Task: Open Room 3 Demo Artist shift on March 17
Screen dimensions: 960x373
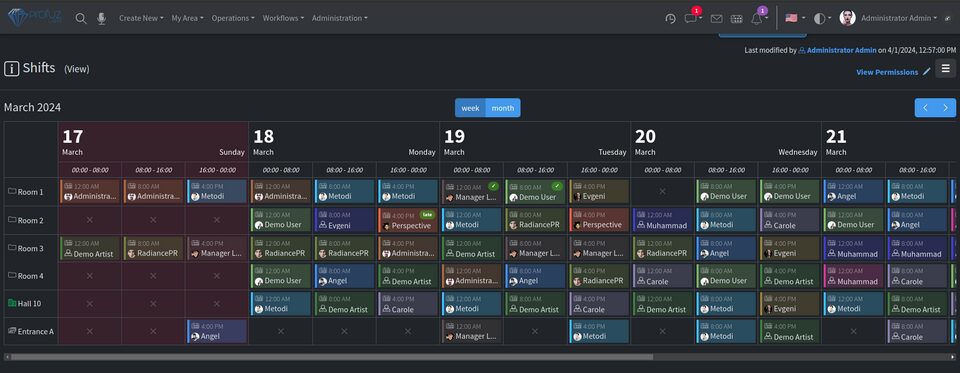Action: (x=90, y=248)
